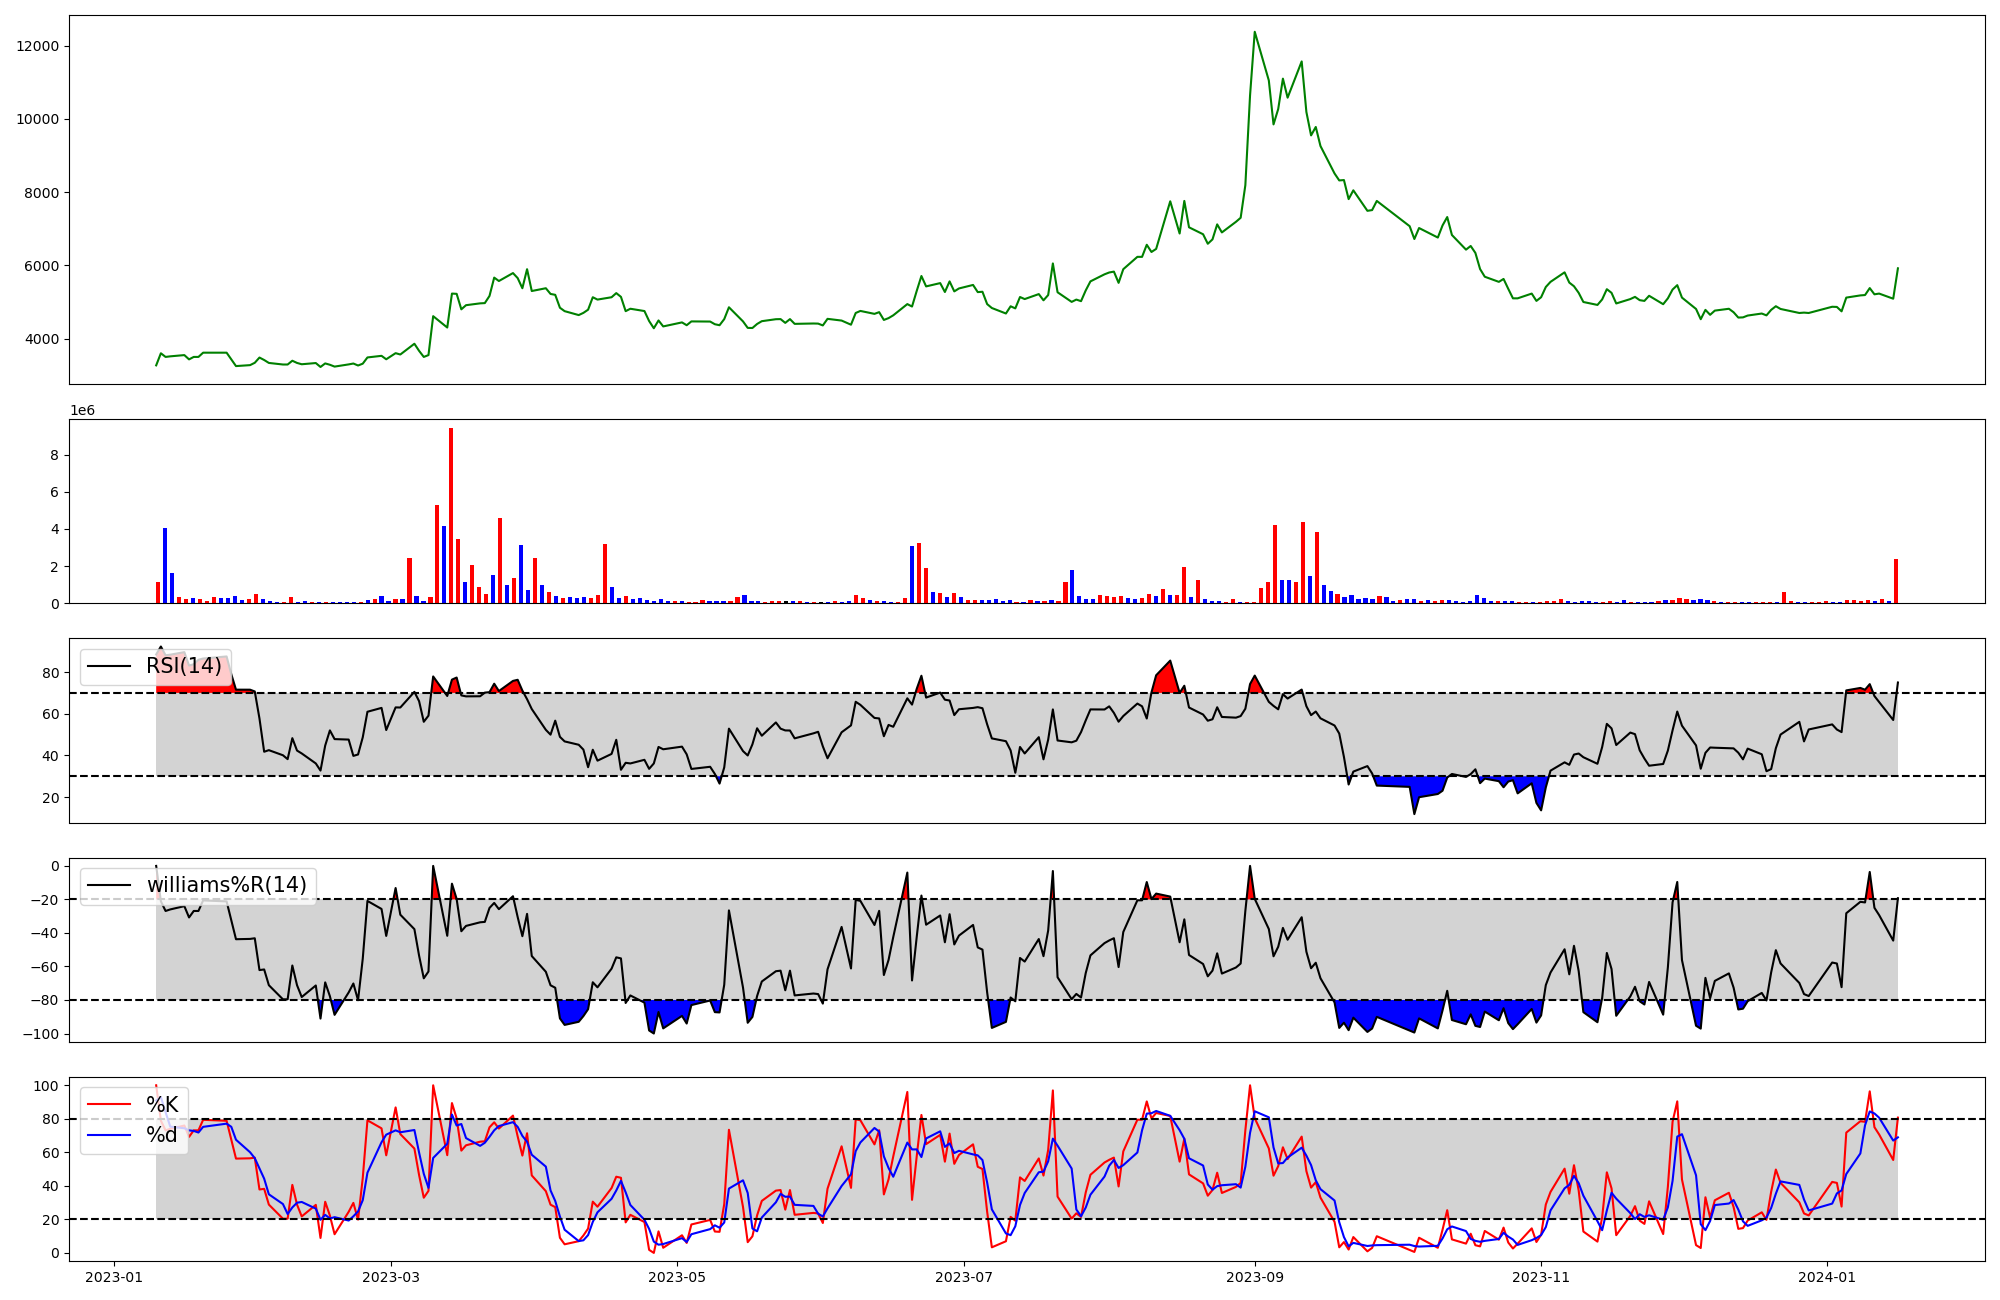Screen dimensions: 2000x1300
Task: Click the 2023-11 date tick label
Action: pos(1541,1277)
